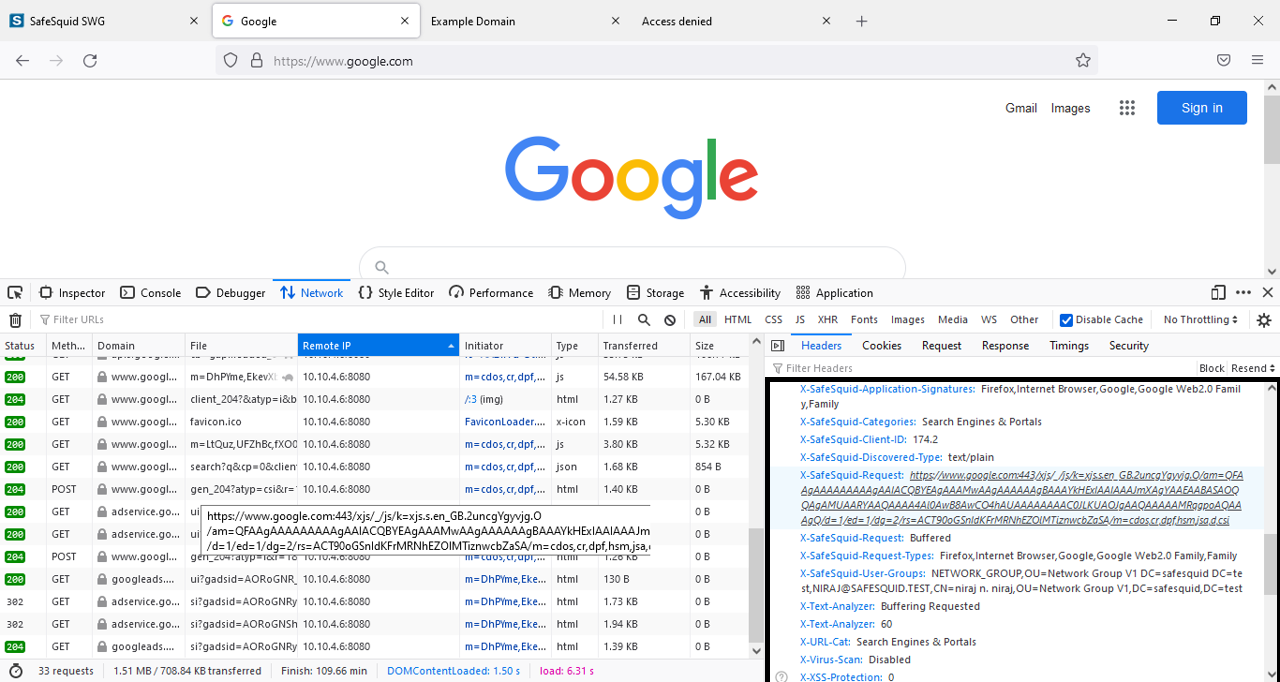Open the network search magnifier
1280x682 pixels.
pos(644,320)
